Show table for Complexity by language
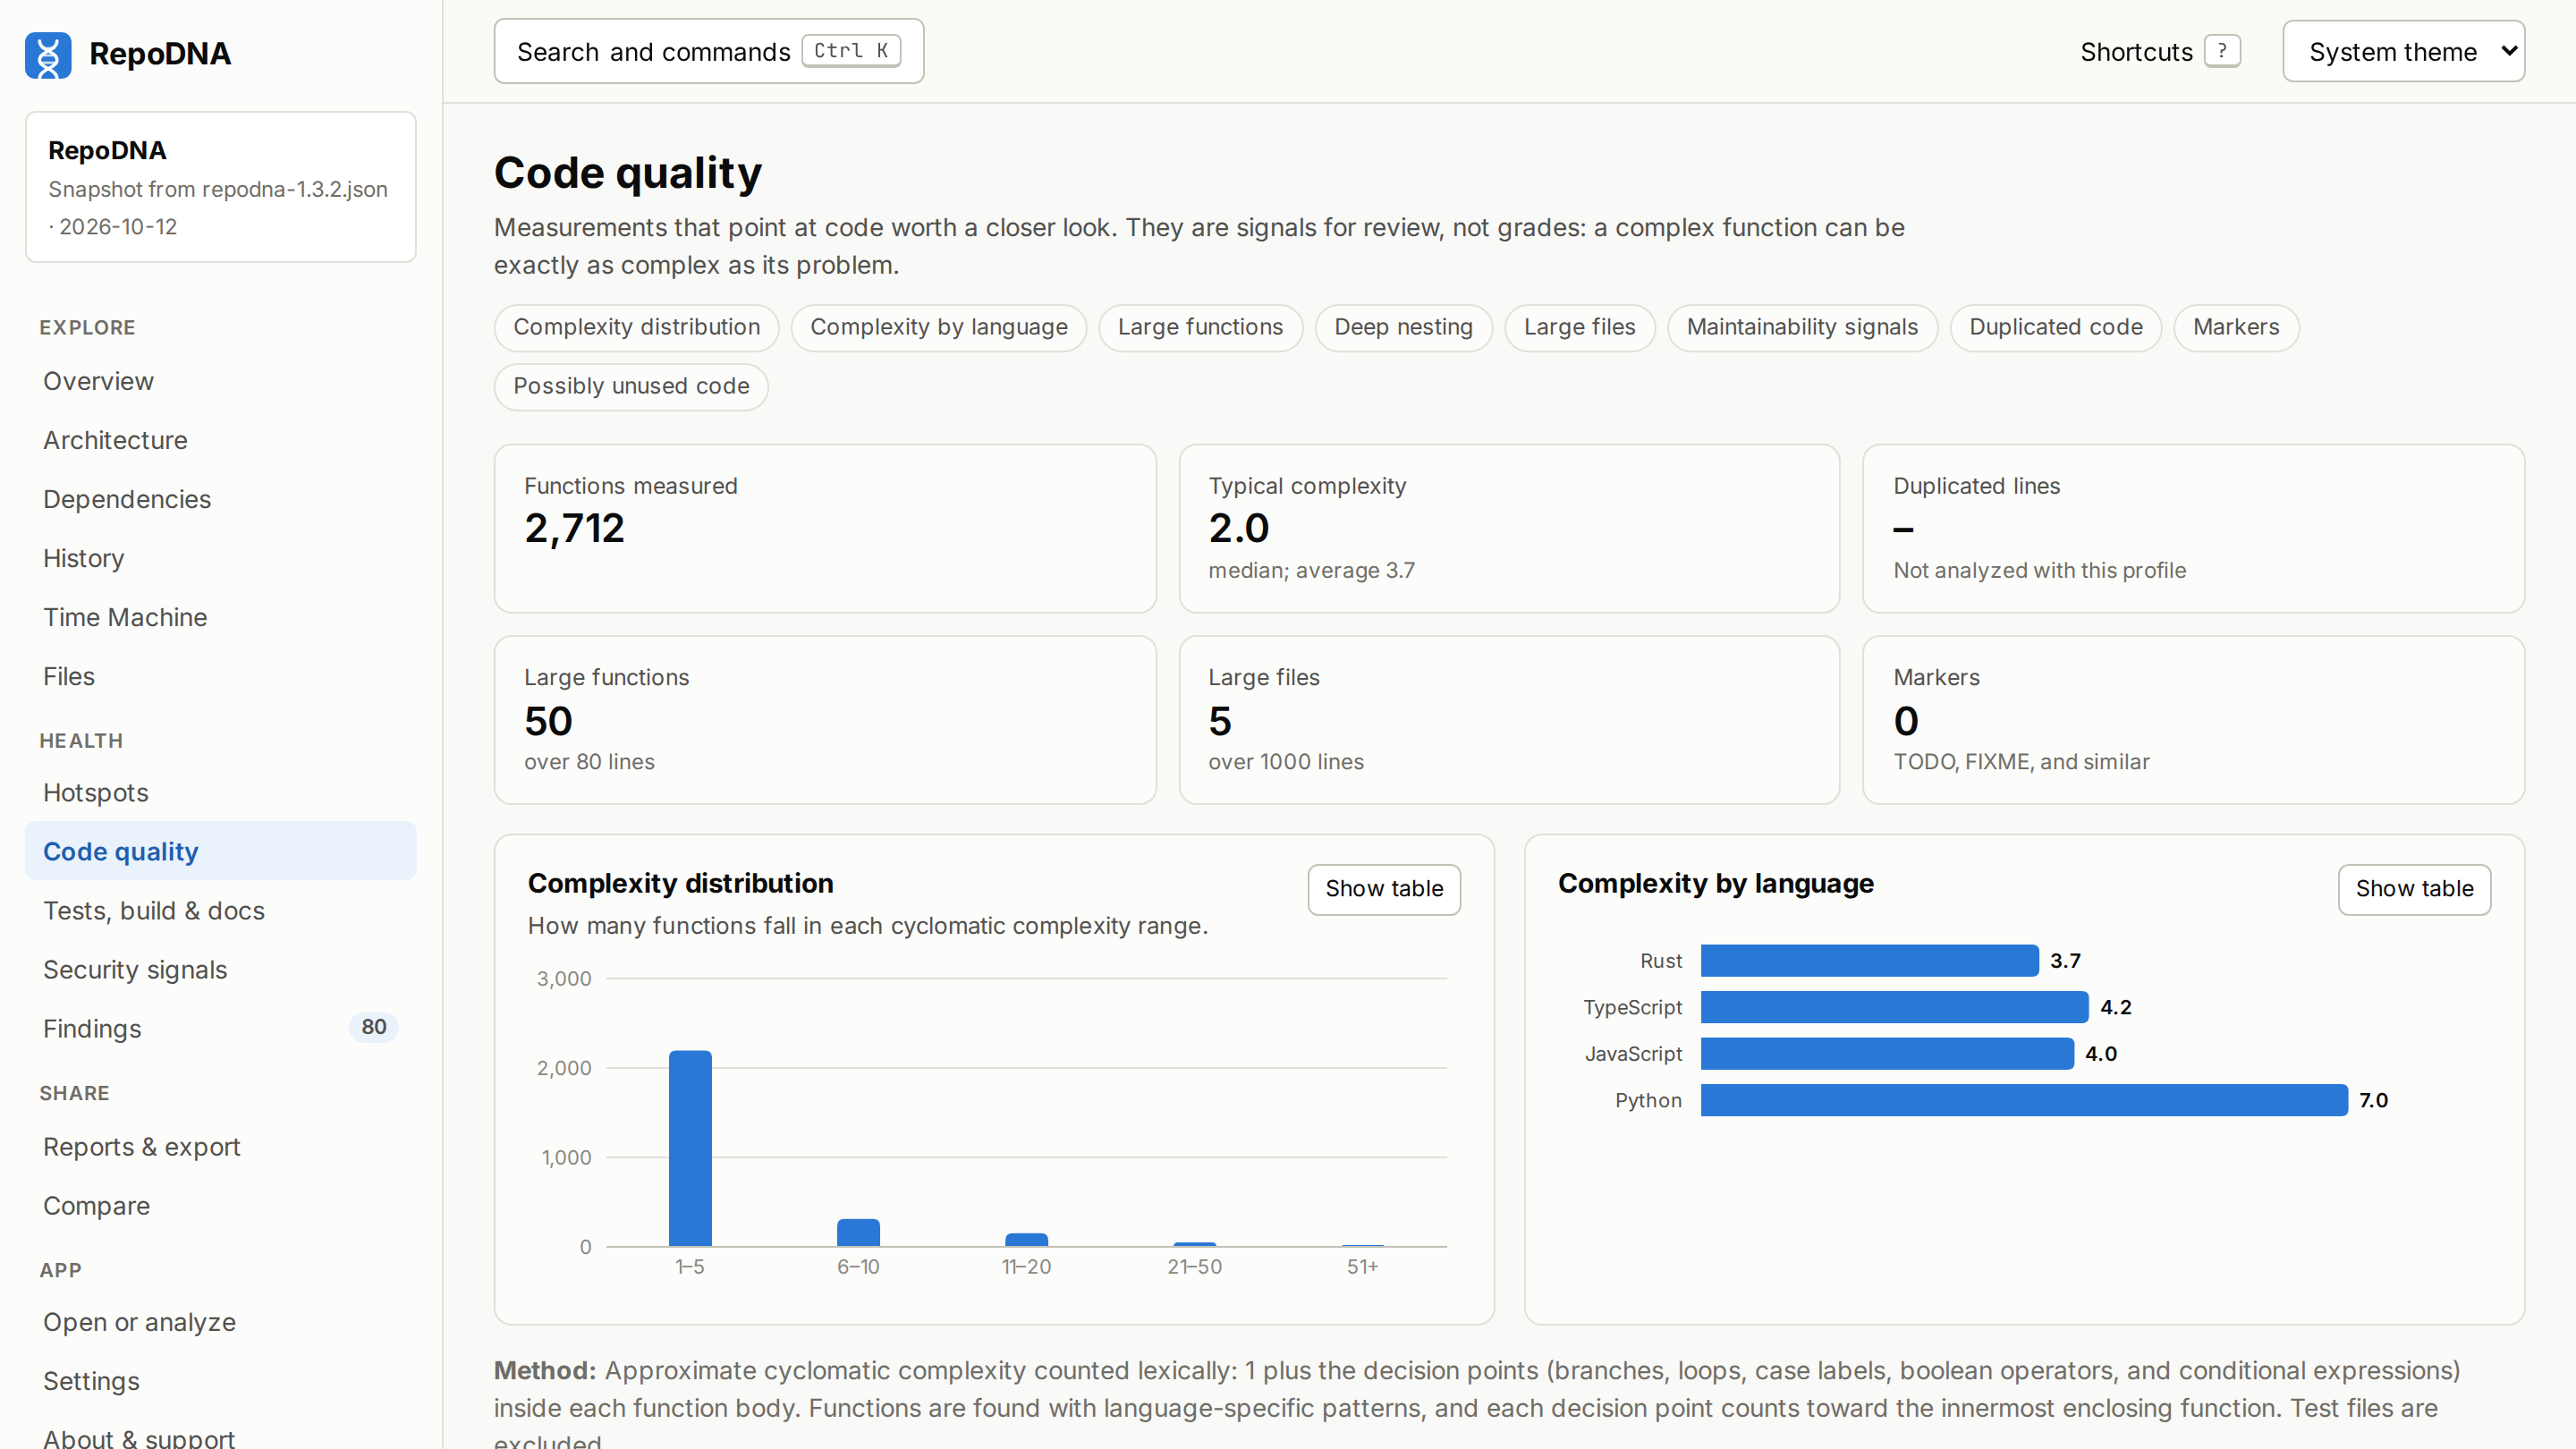 [2414, 888]
